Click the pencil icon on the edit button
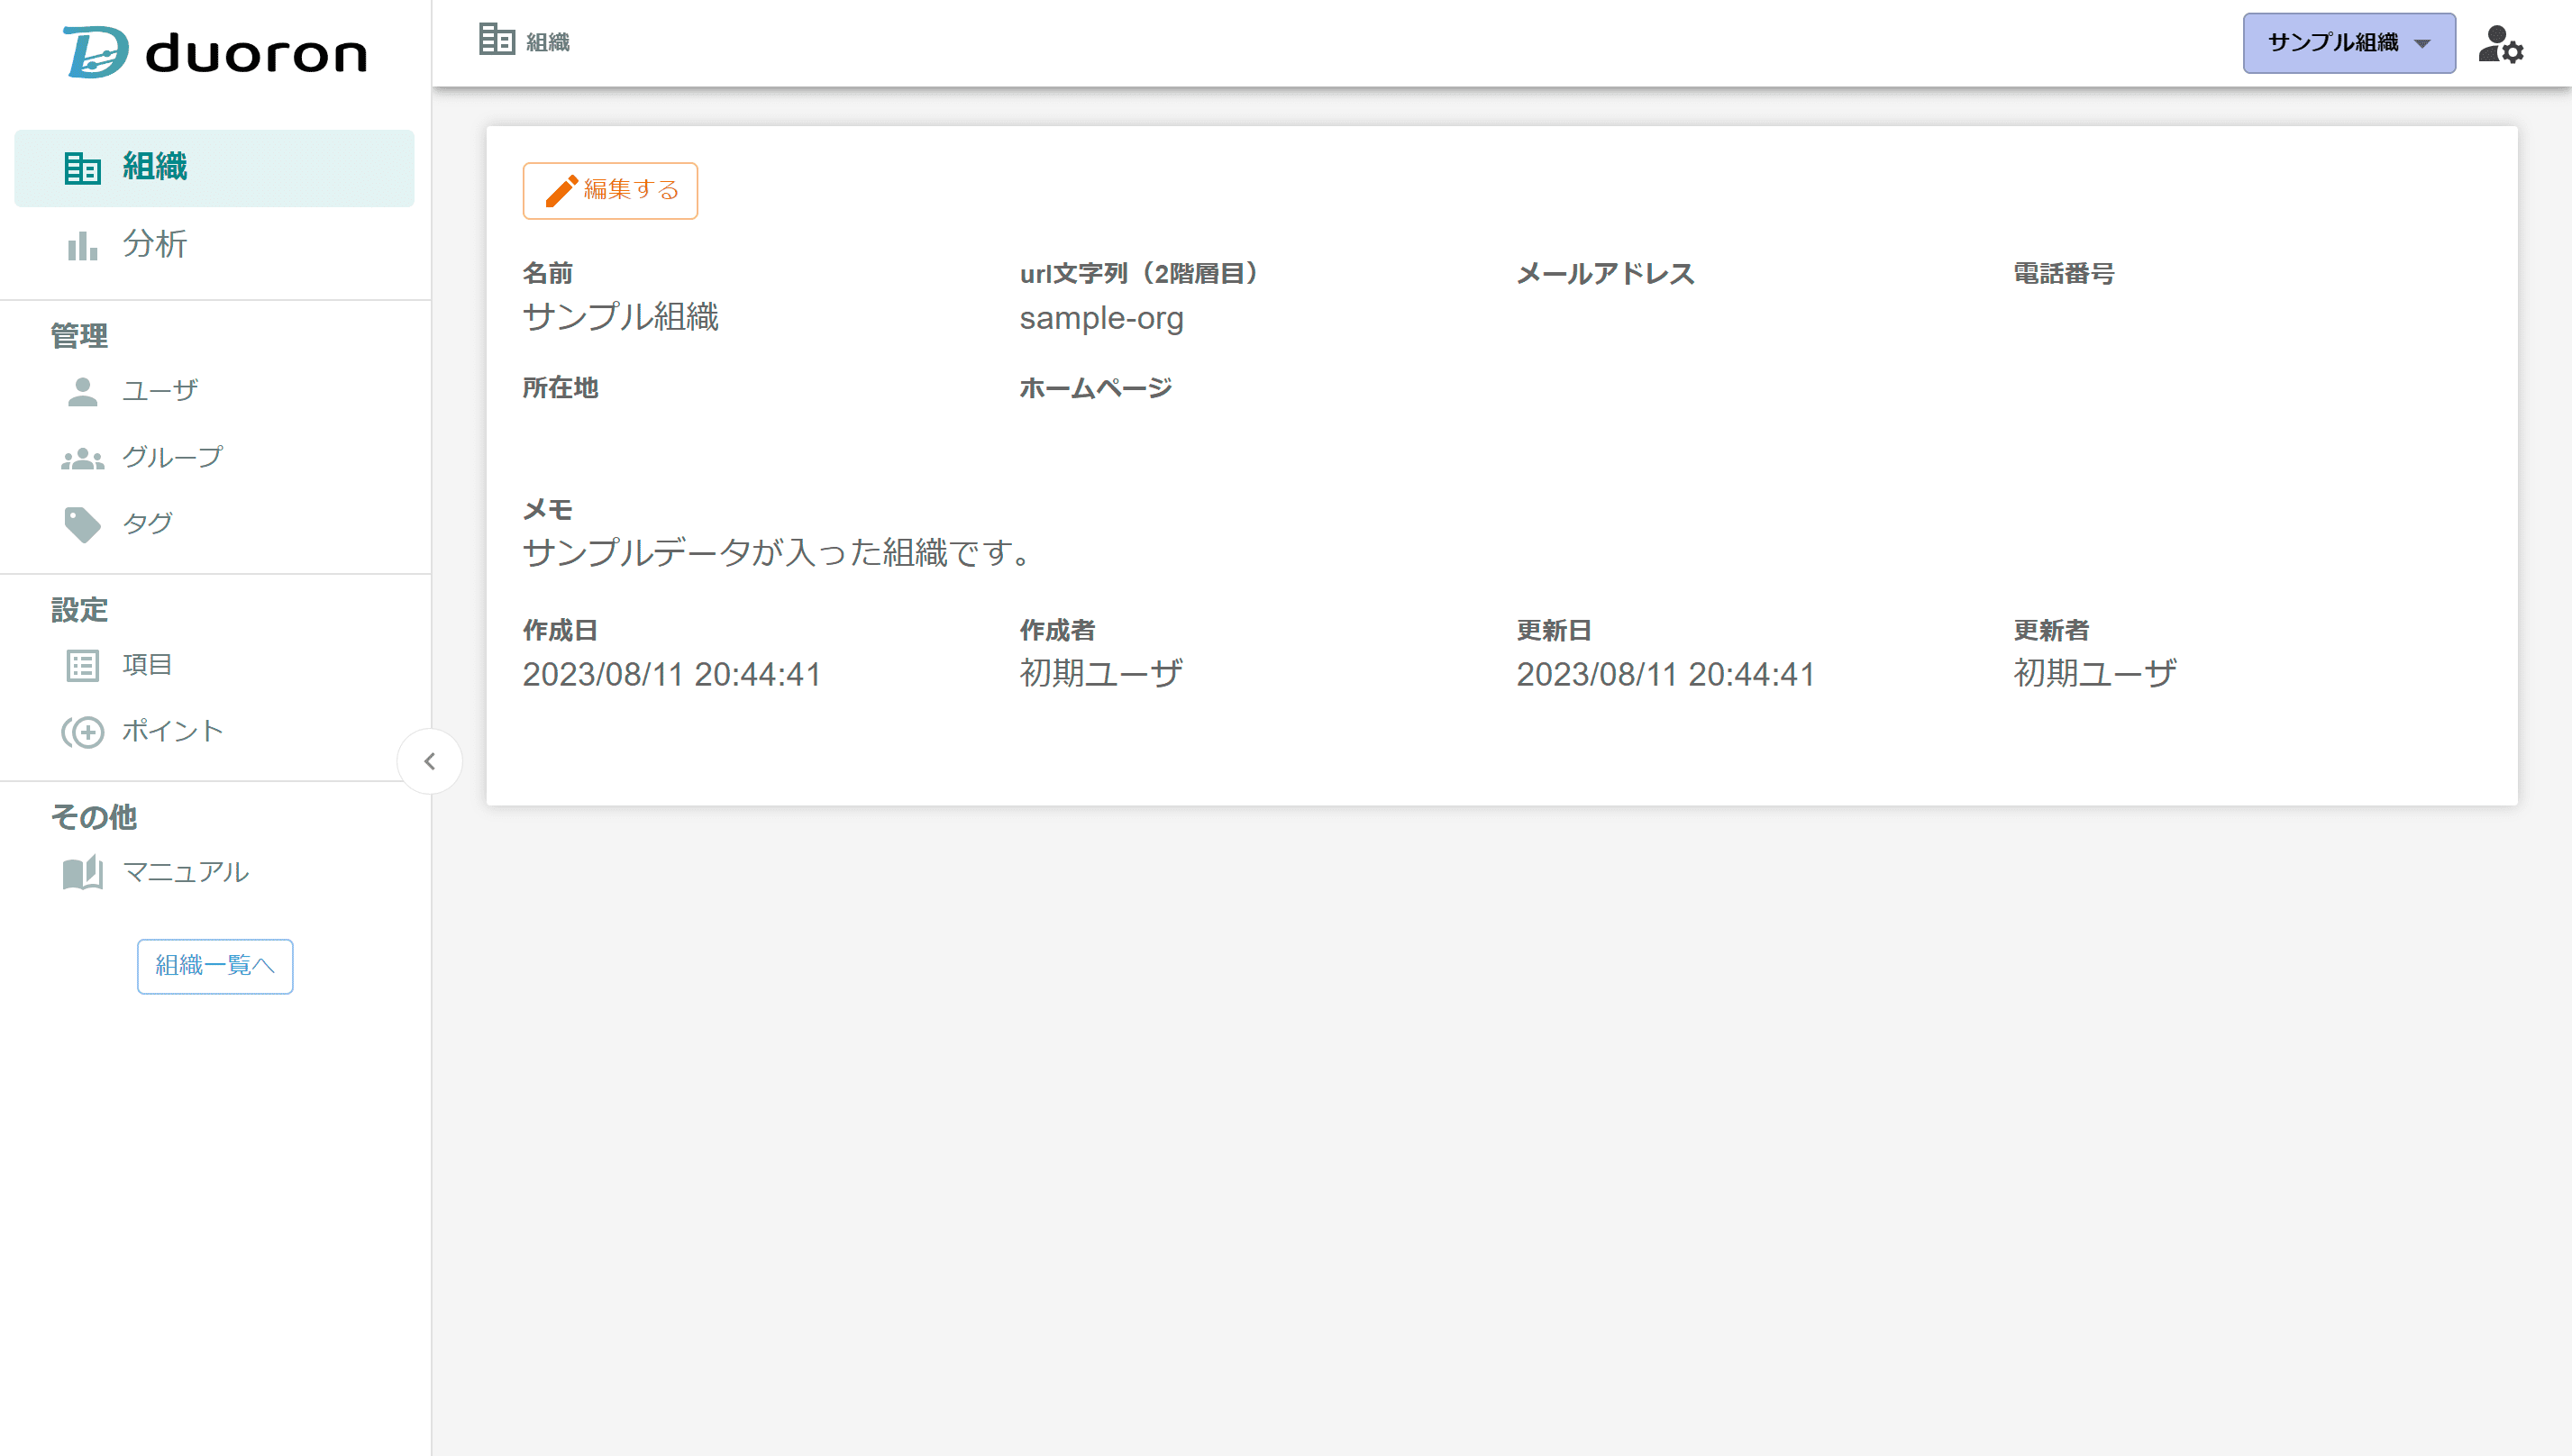2572x1456 pixels. tap(561, 190)
